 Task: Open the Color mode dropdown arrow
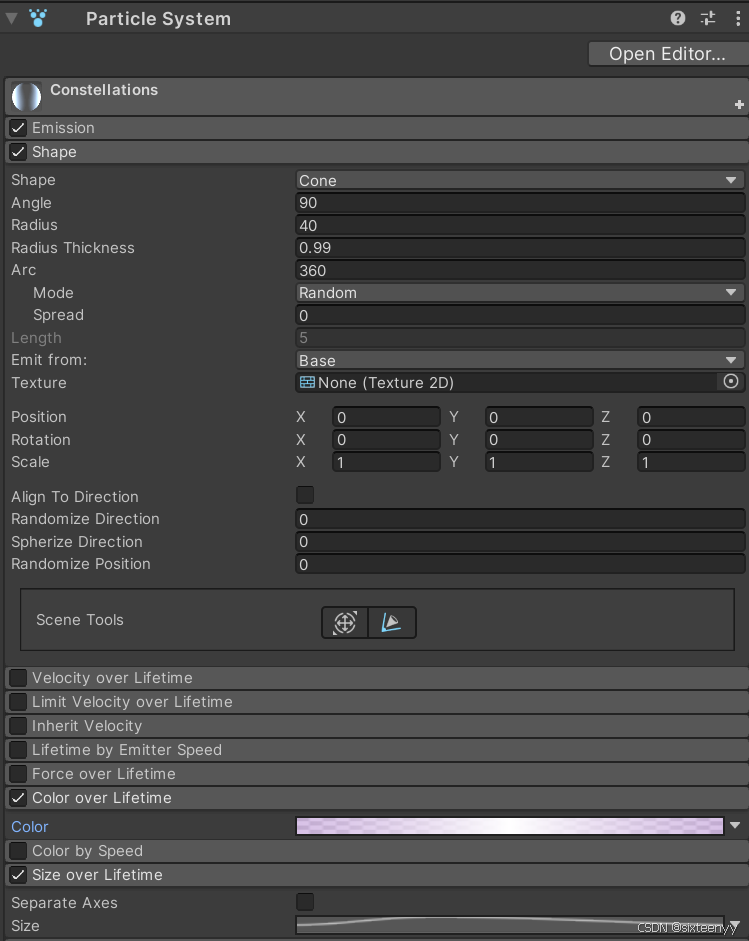click(735, 826)
